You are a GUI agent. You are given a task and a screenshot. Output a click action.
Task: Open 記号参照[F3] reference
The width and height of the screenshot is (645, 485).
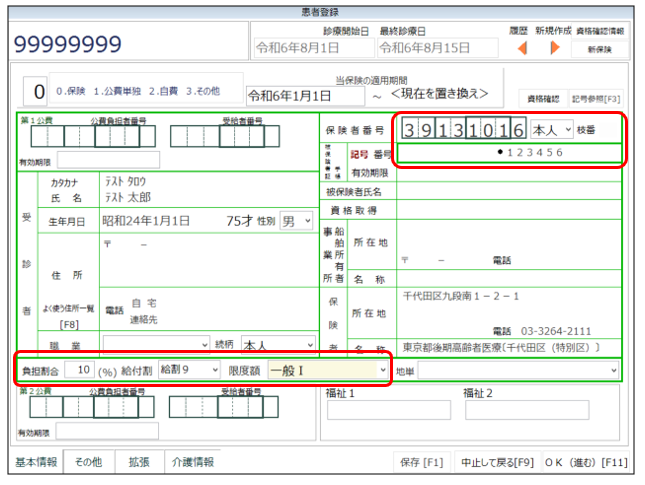pyautogui.click(x=597, y=99)
